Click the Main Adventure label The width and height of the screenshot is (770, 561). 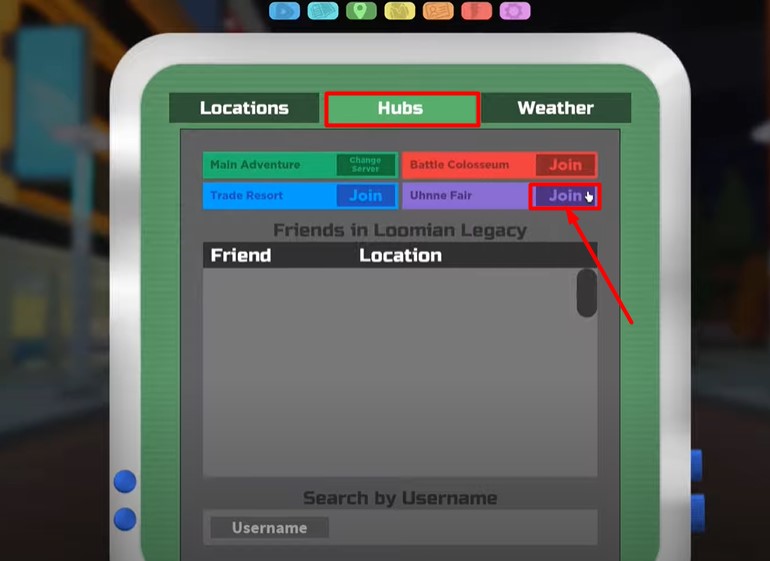[x=255, y=165]
